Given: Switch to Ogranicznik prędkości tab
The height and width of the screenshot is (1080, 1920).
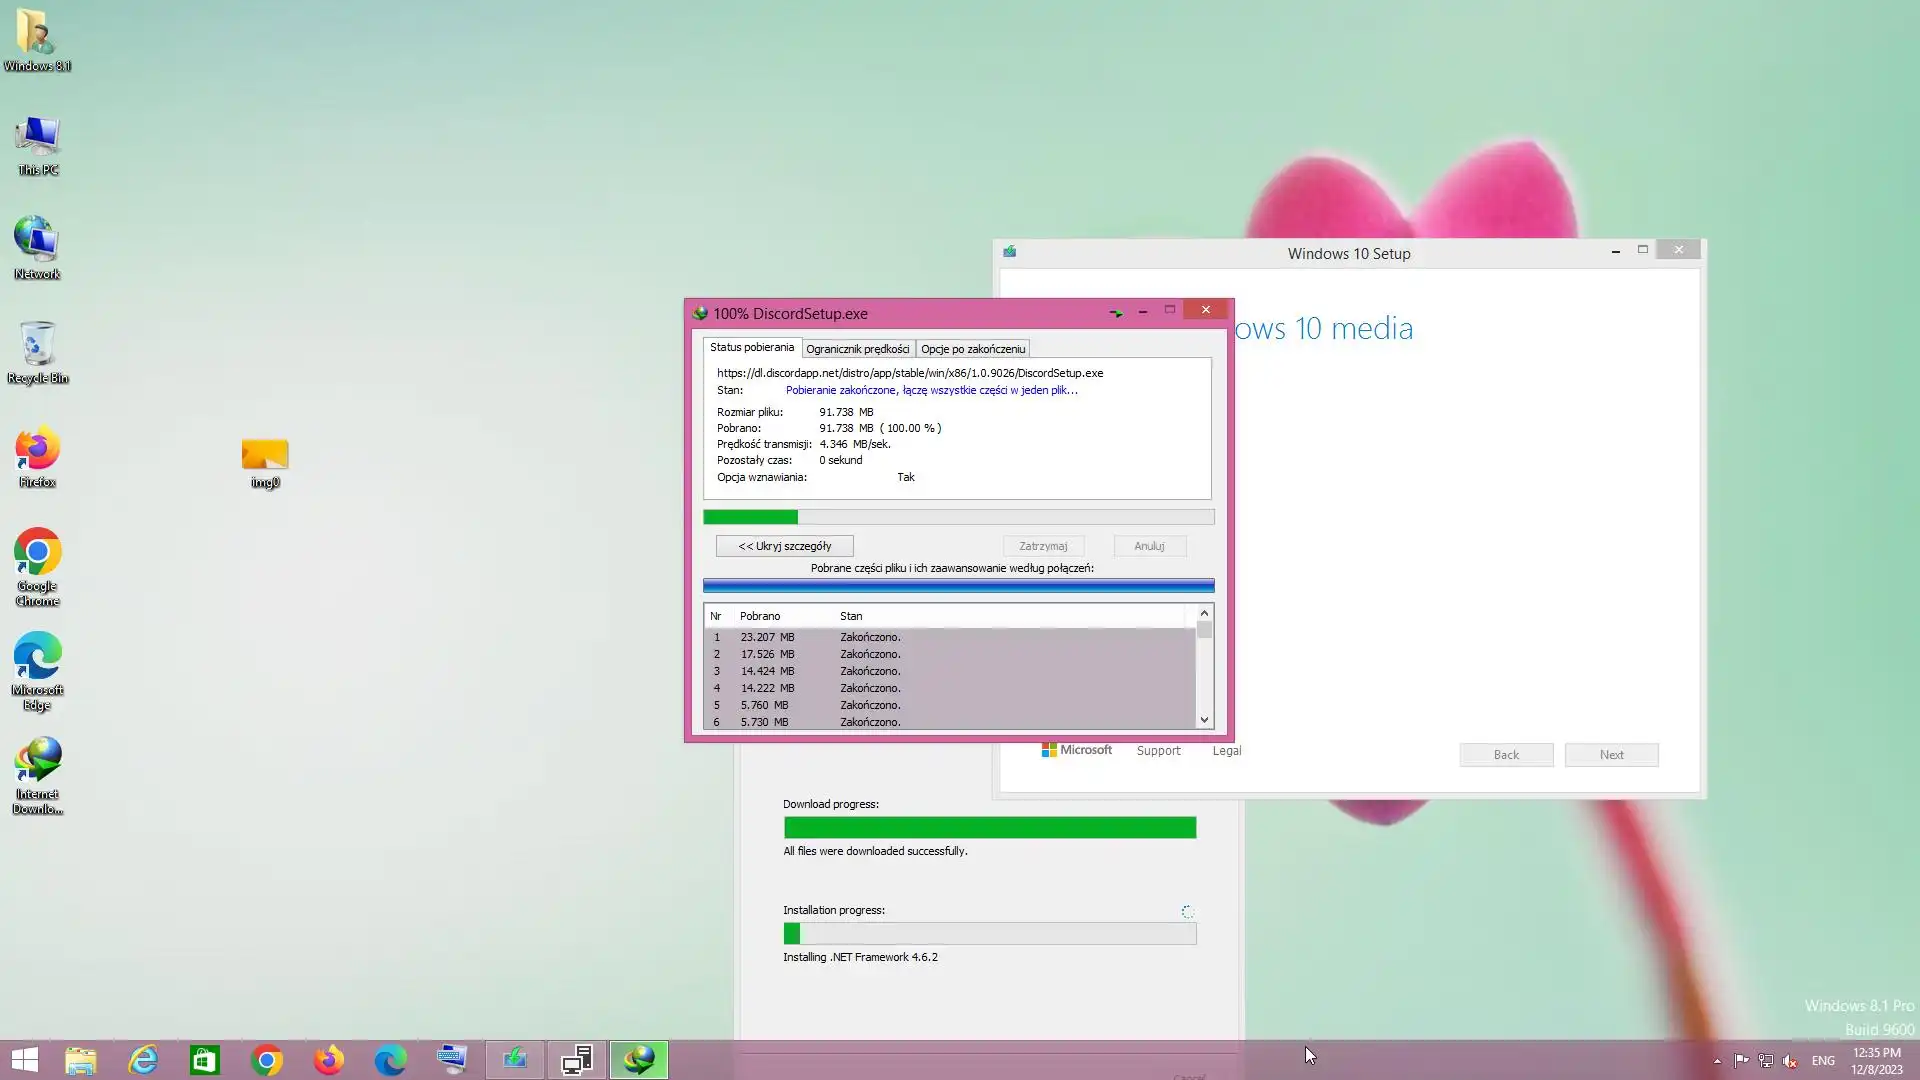Looking at the screenshot, I should 857,349.
